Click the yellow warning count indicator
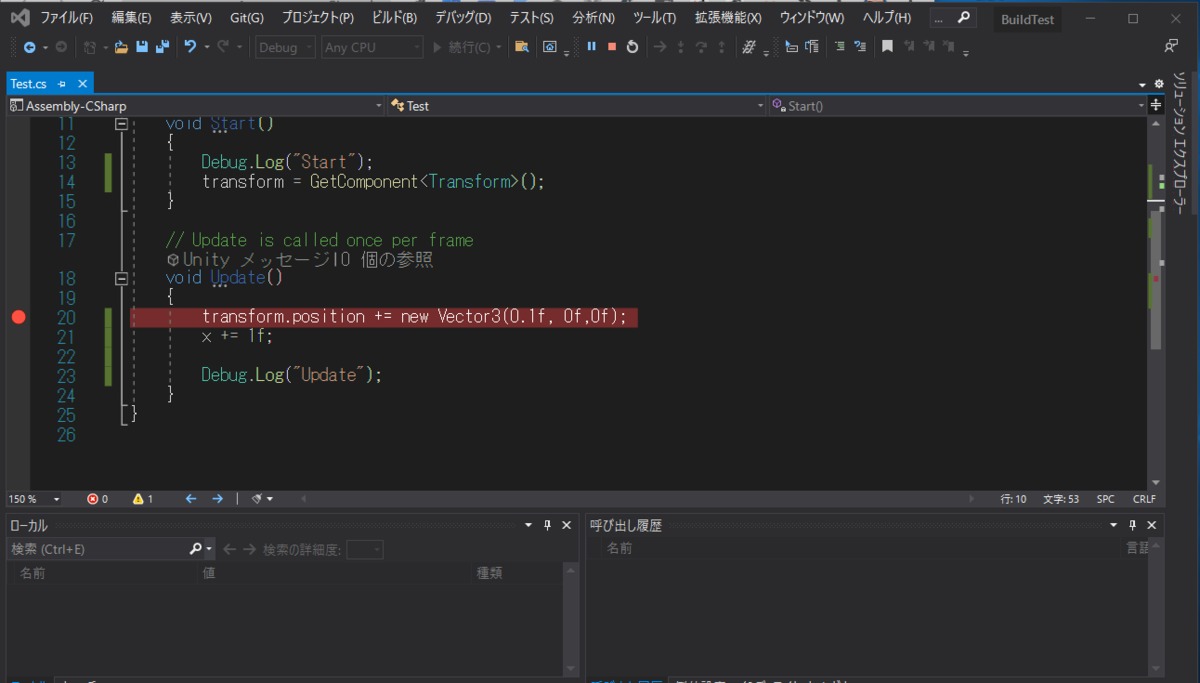The width and height of the screenshot is (1200, 683). [x=144, y=498]
